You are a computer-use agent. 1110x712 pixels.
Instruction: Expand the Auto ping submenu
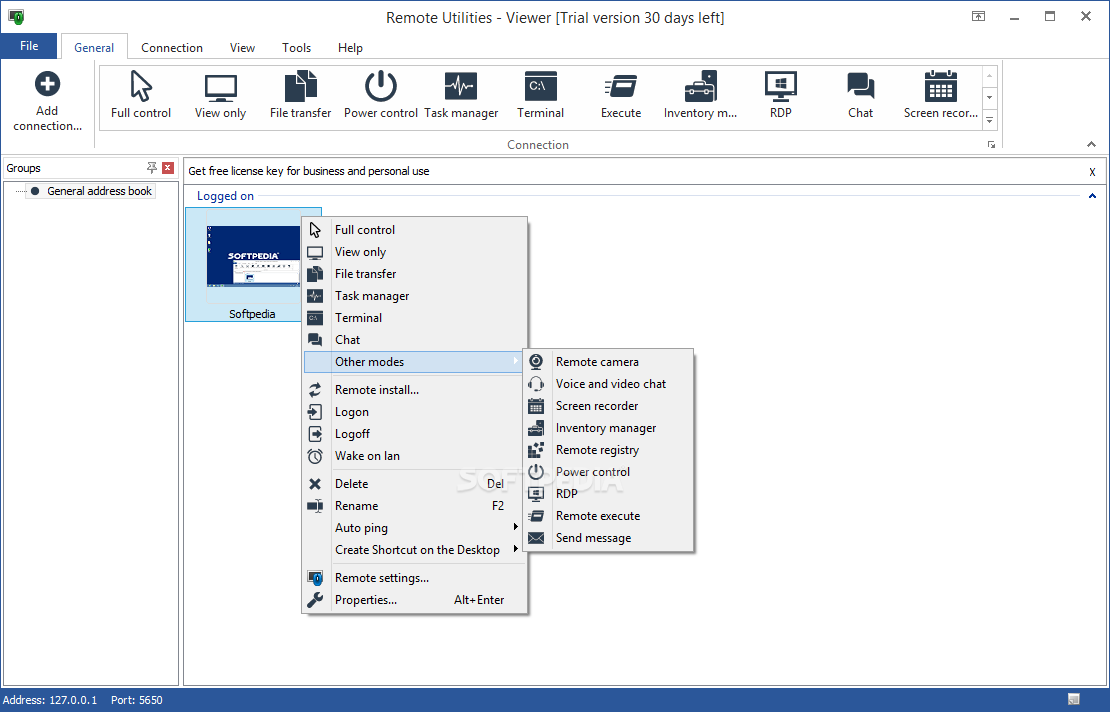point(415,528)
